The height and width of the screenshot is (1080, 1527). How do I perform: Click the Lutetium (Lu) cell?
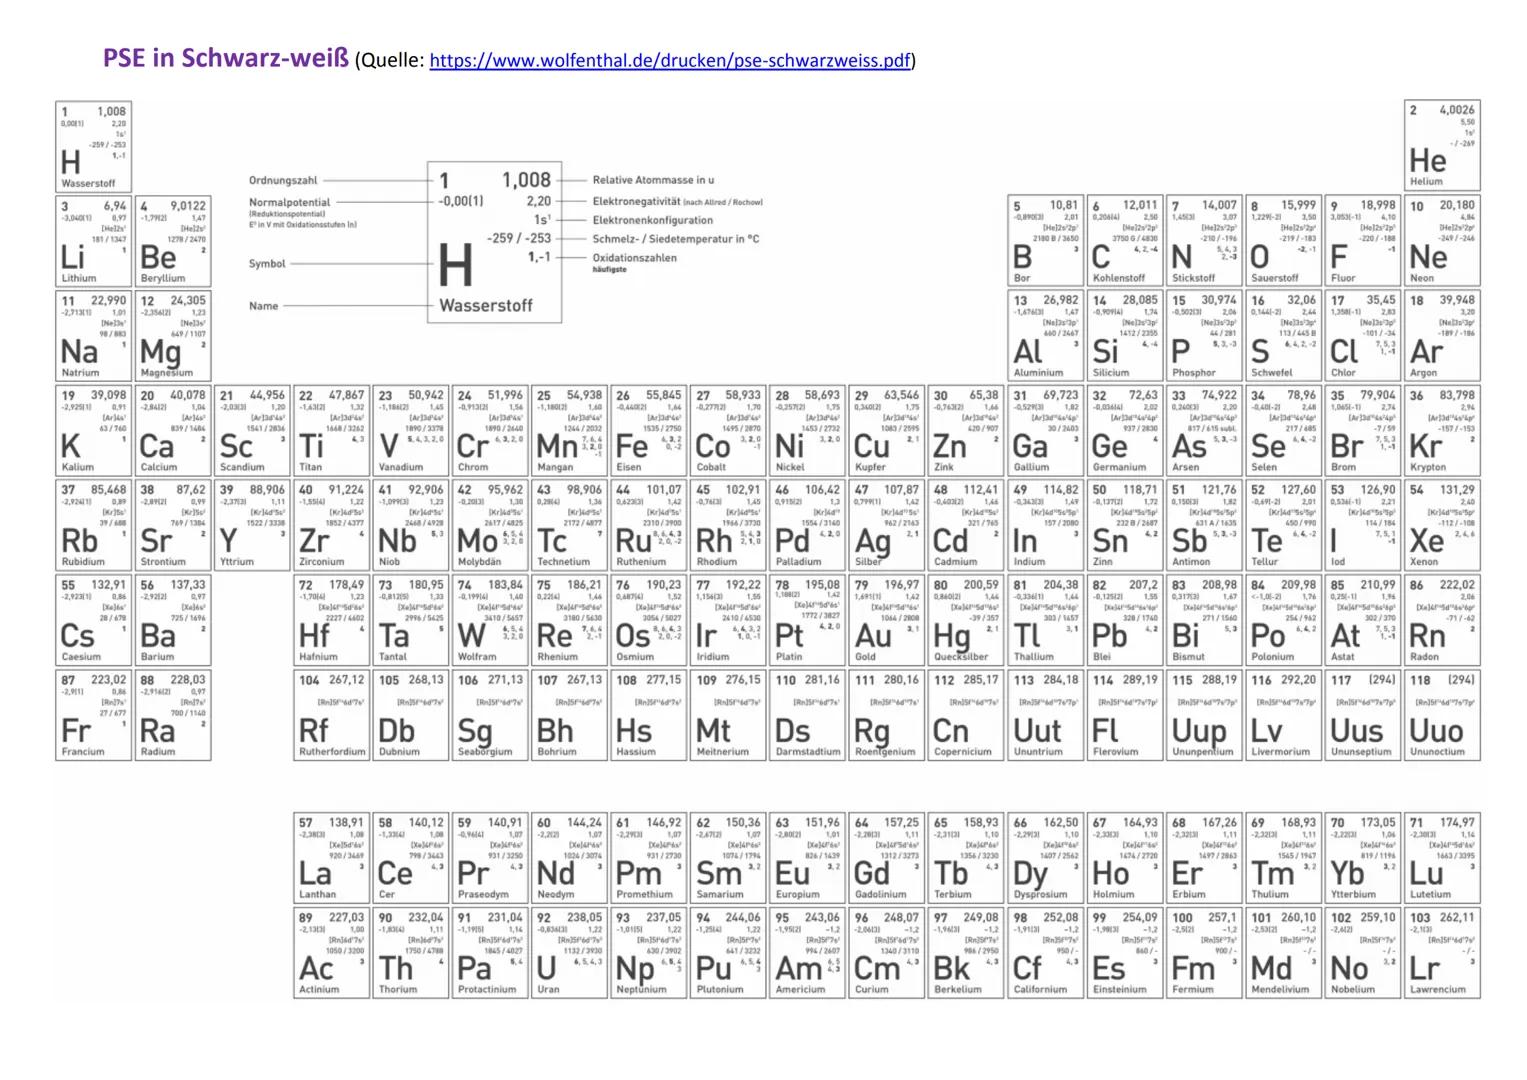[1442, 858]
